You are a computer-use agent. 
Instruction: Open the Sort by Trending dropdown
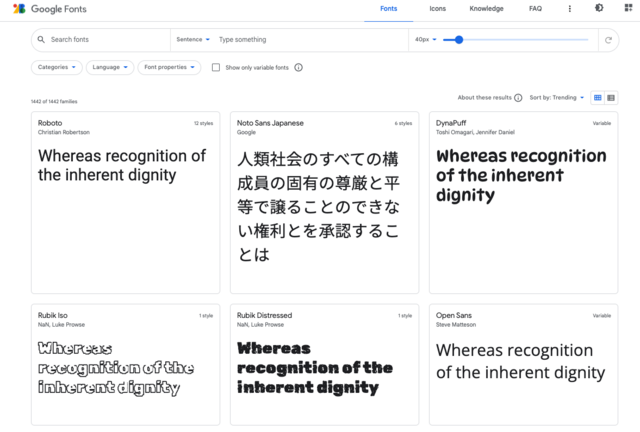pyautogui.click(x=557, y=98)
